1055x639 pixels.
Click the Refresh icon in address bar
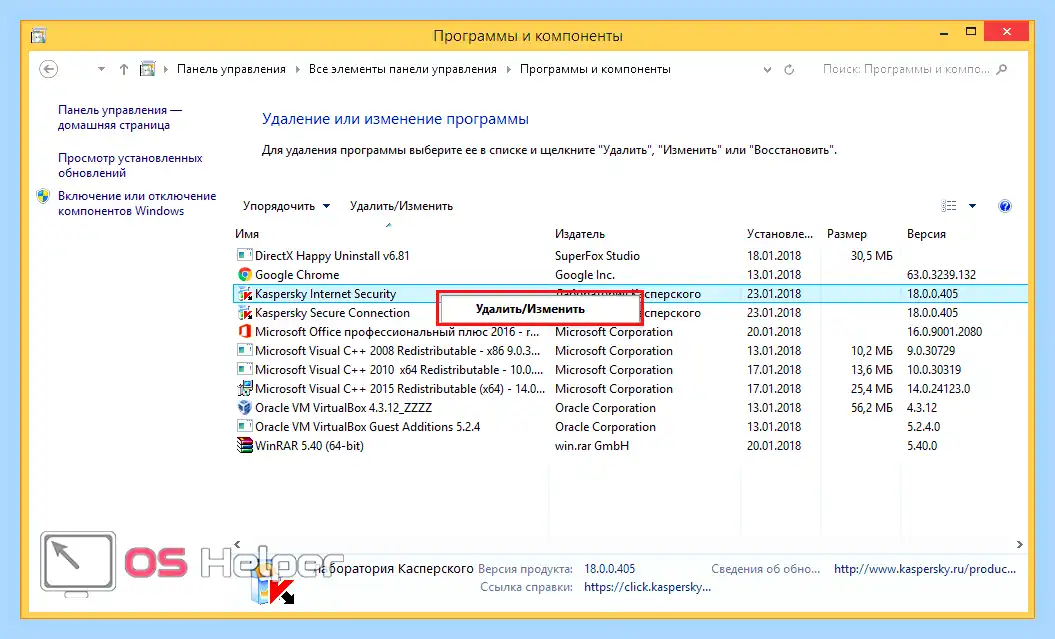click(x=789, y=69)
